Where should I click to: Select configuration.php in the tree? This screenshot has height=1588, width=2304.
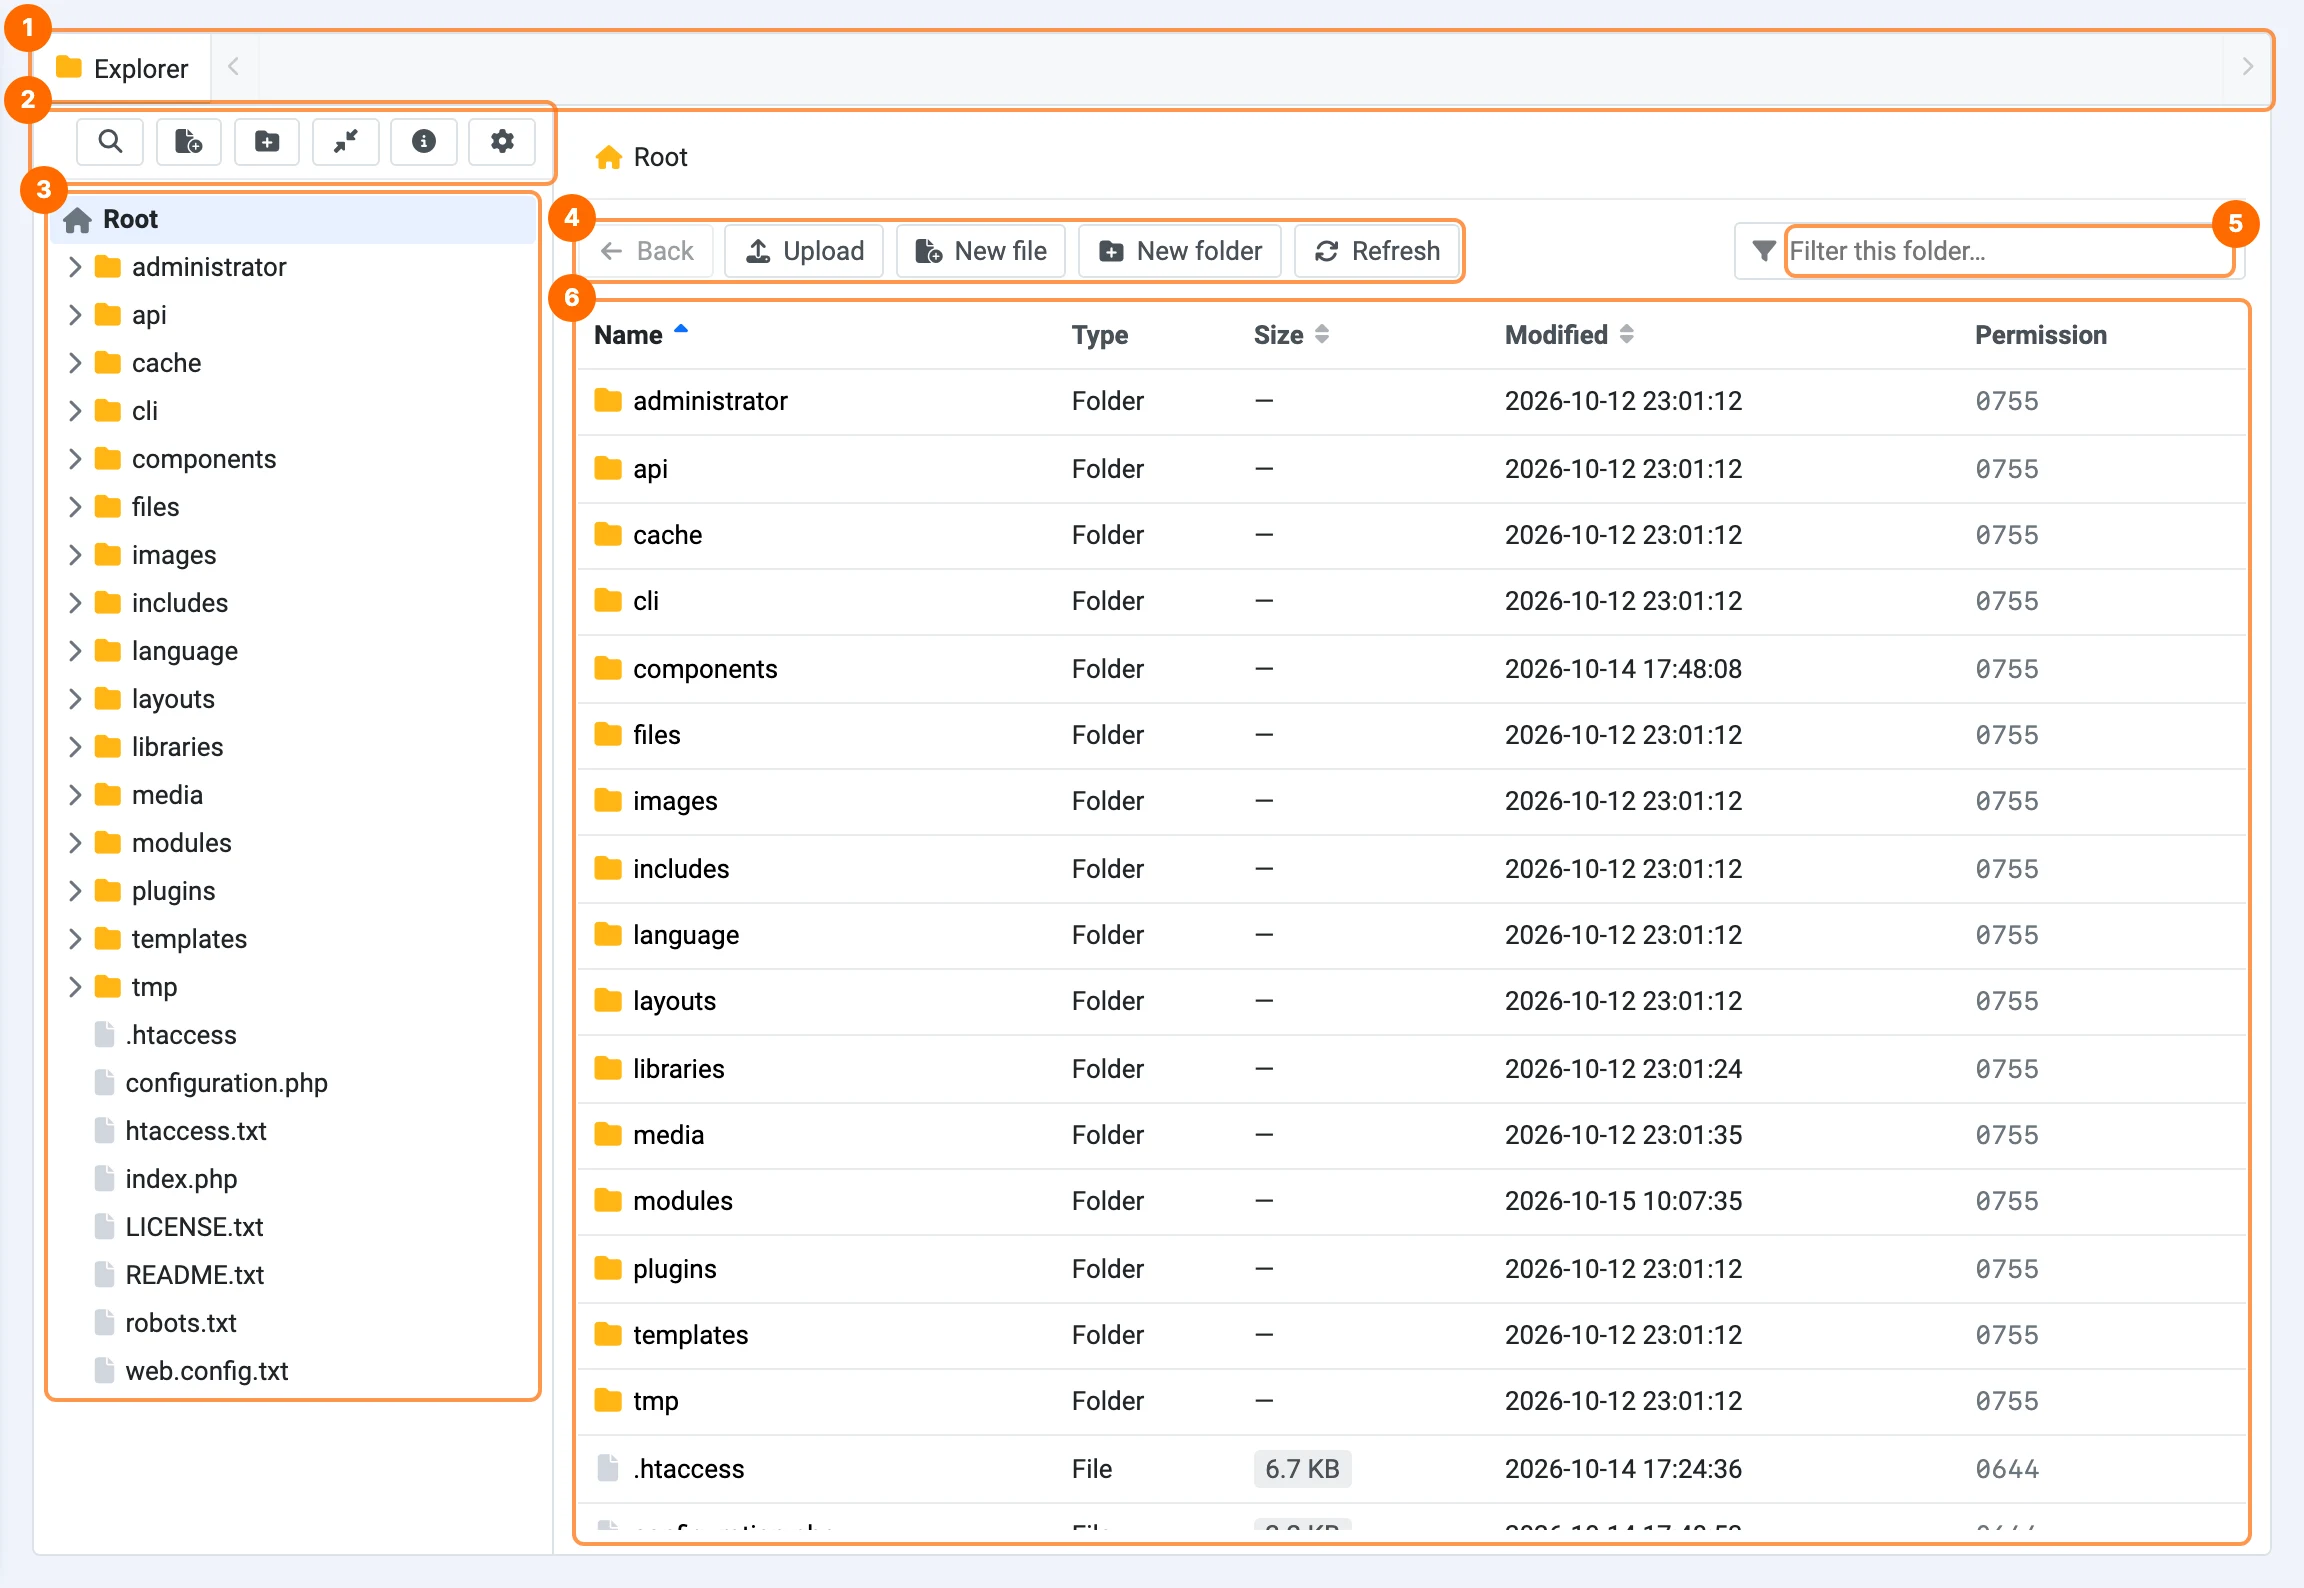226,1083
